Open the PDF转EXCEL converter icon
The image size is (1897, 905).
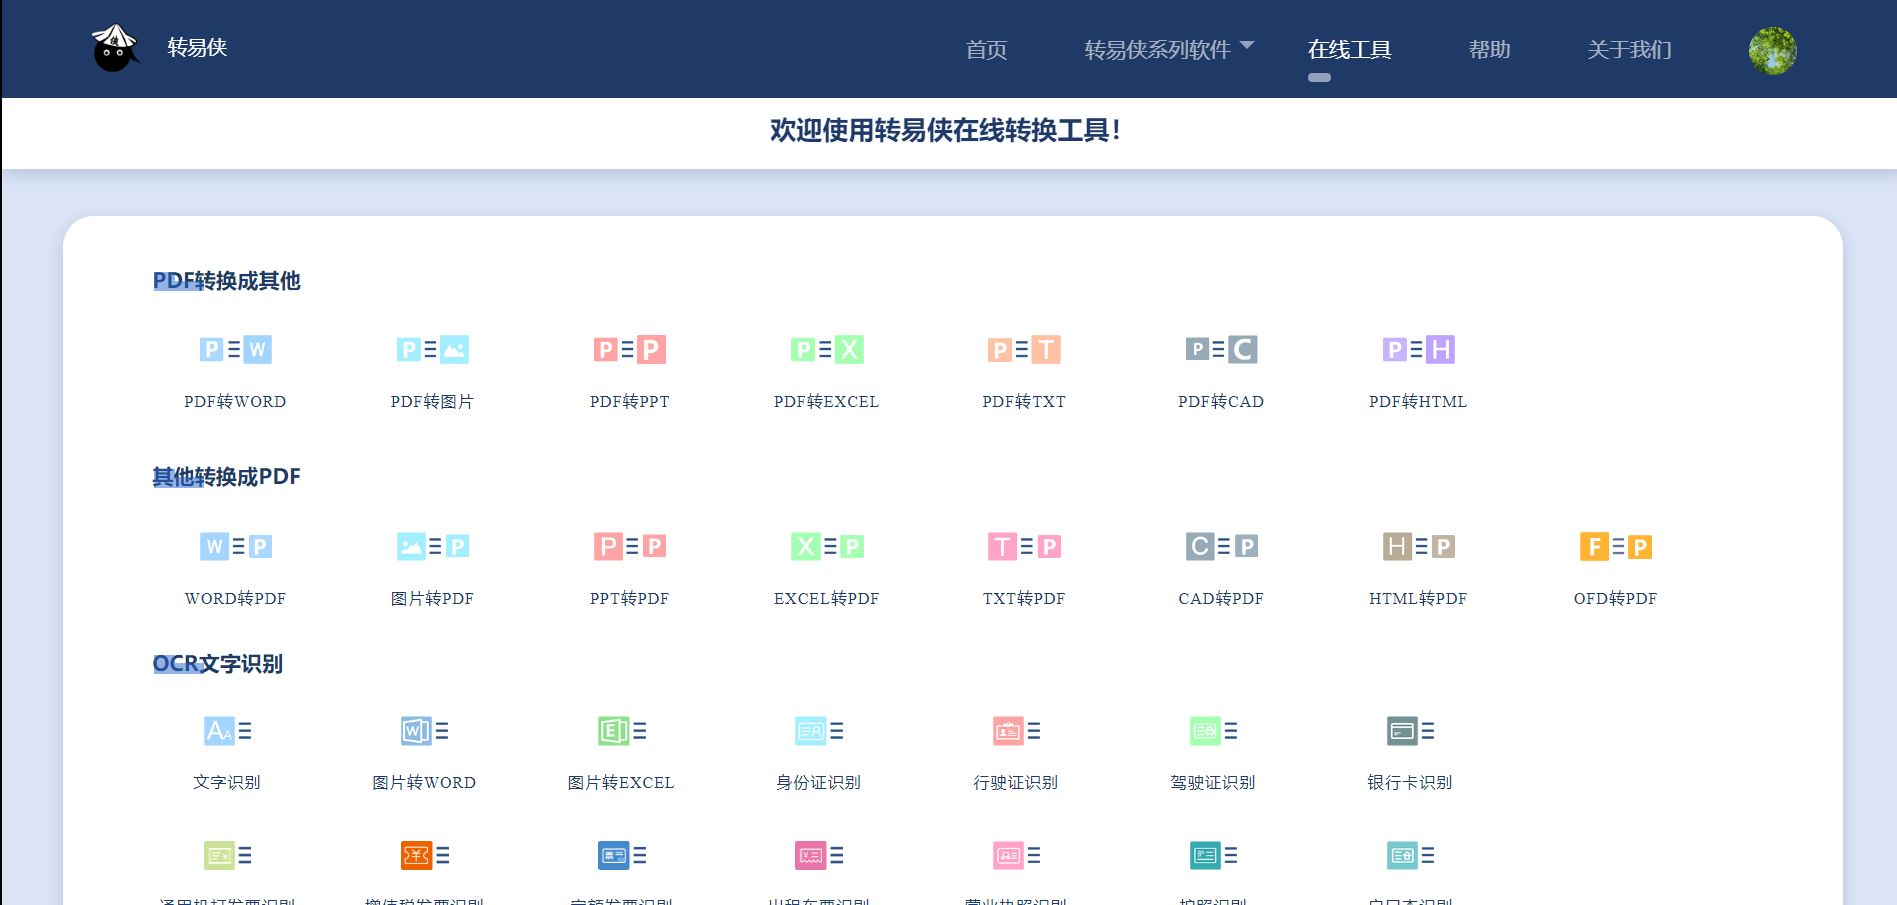click(826, 350)
